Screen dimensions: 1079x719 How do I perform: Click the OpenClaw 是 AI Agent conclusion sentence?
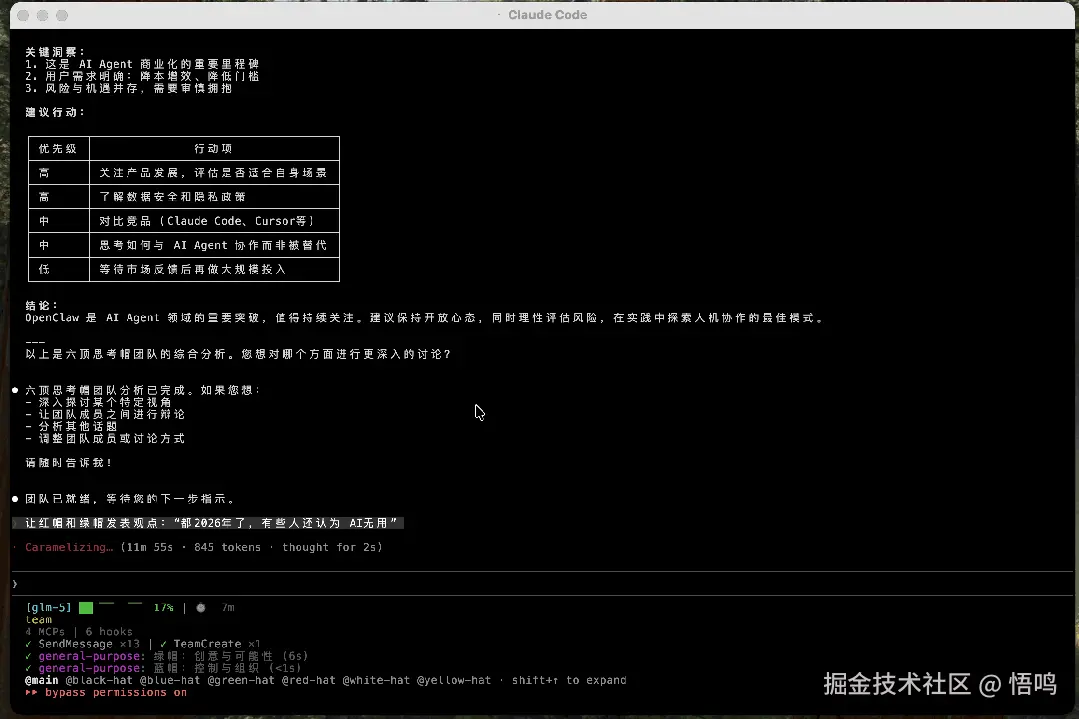click(x=425, y=318)
